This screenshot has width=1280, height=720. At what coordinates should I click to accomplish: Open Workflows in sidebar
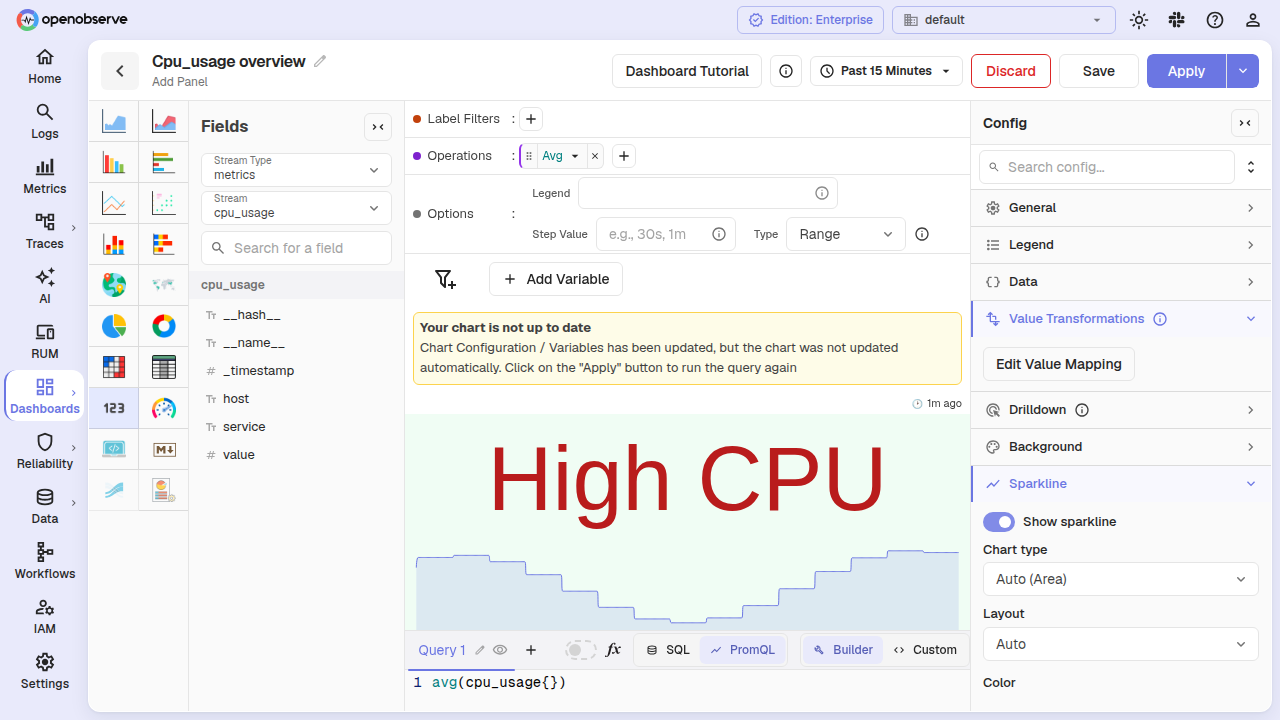click(45, 561)
